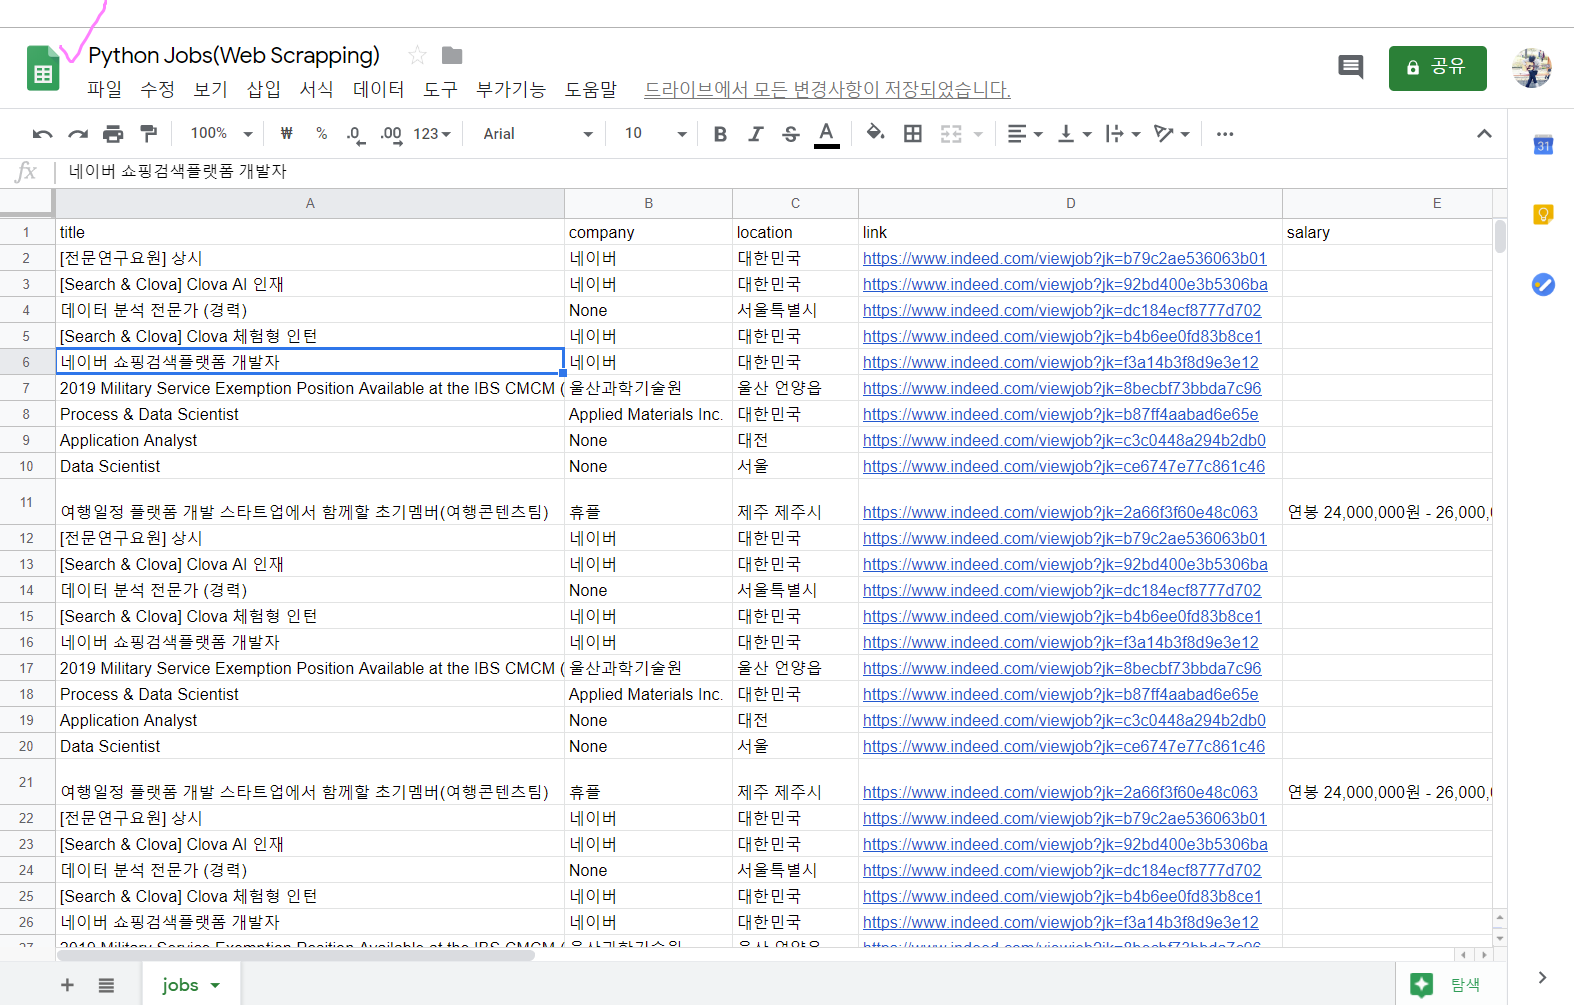Open the Drive save status link
The image size is (1574, 1005).
[x=827, y=89]
